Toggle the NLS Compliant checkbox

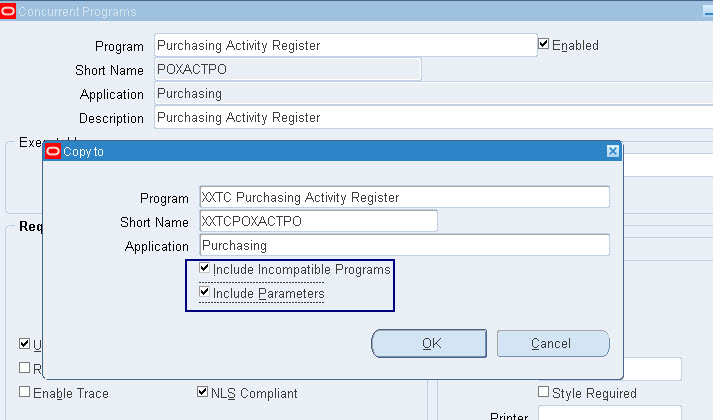(x=203, y=393)
